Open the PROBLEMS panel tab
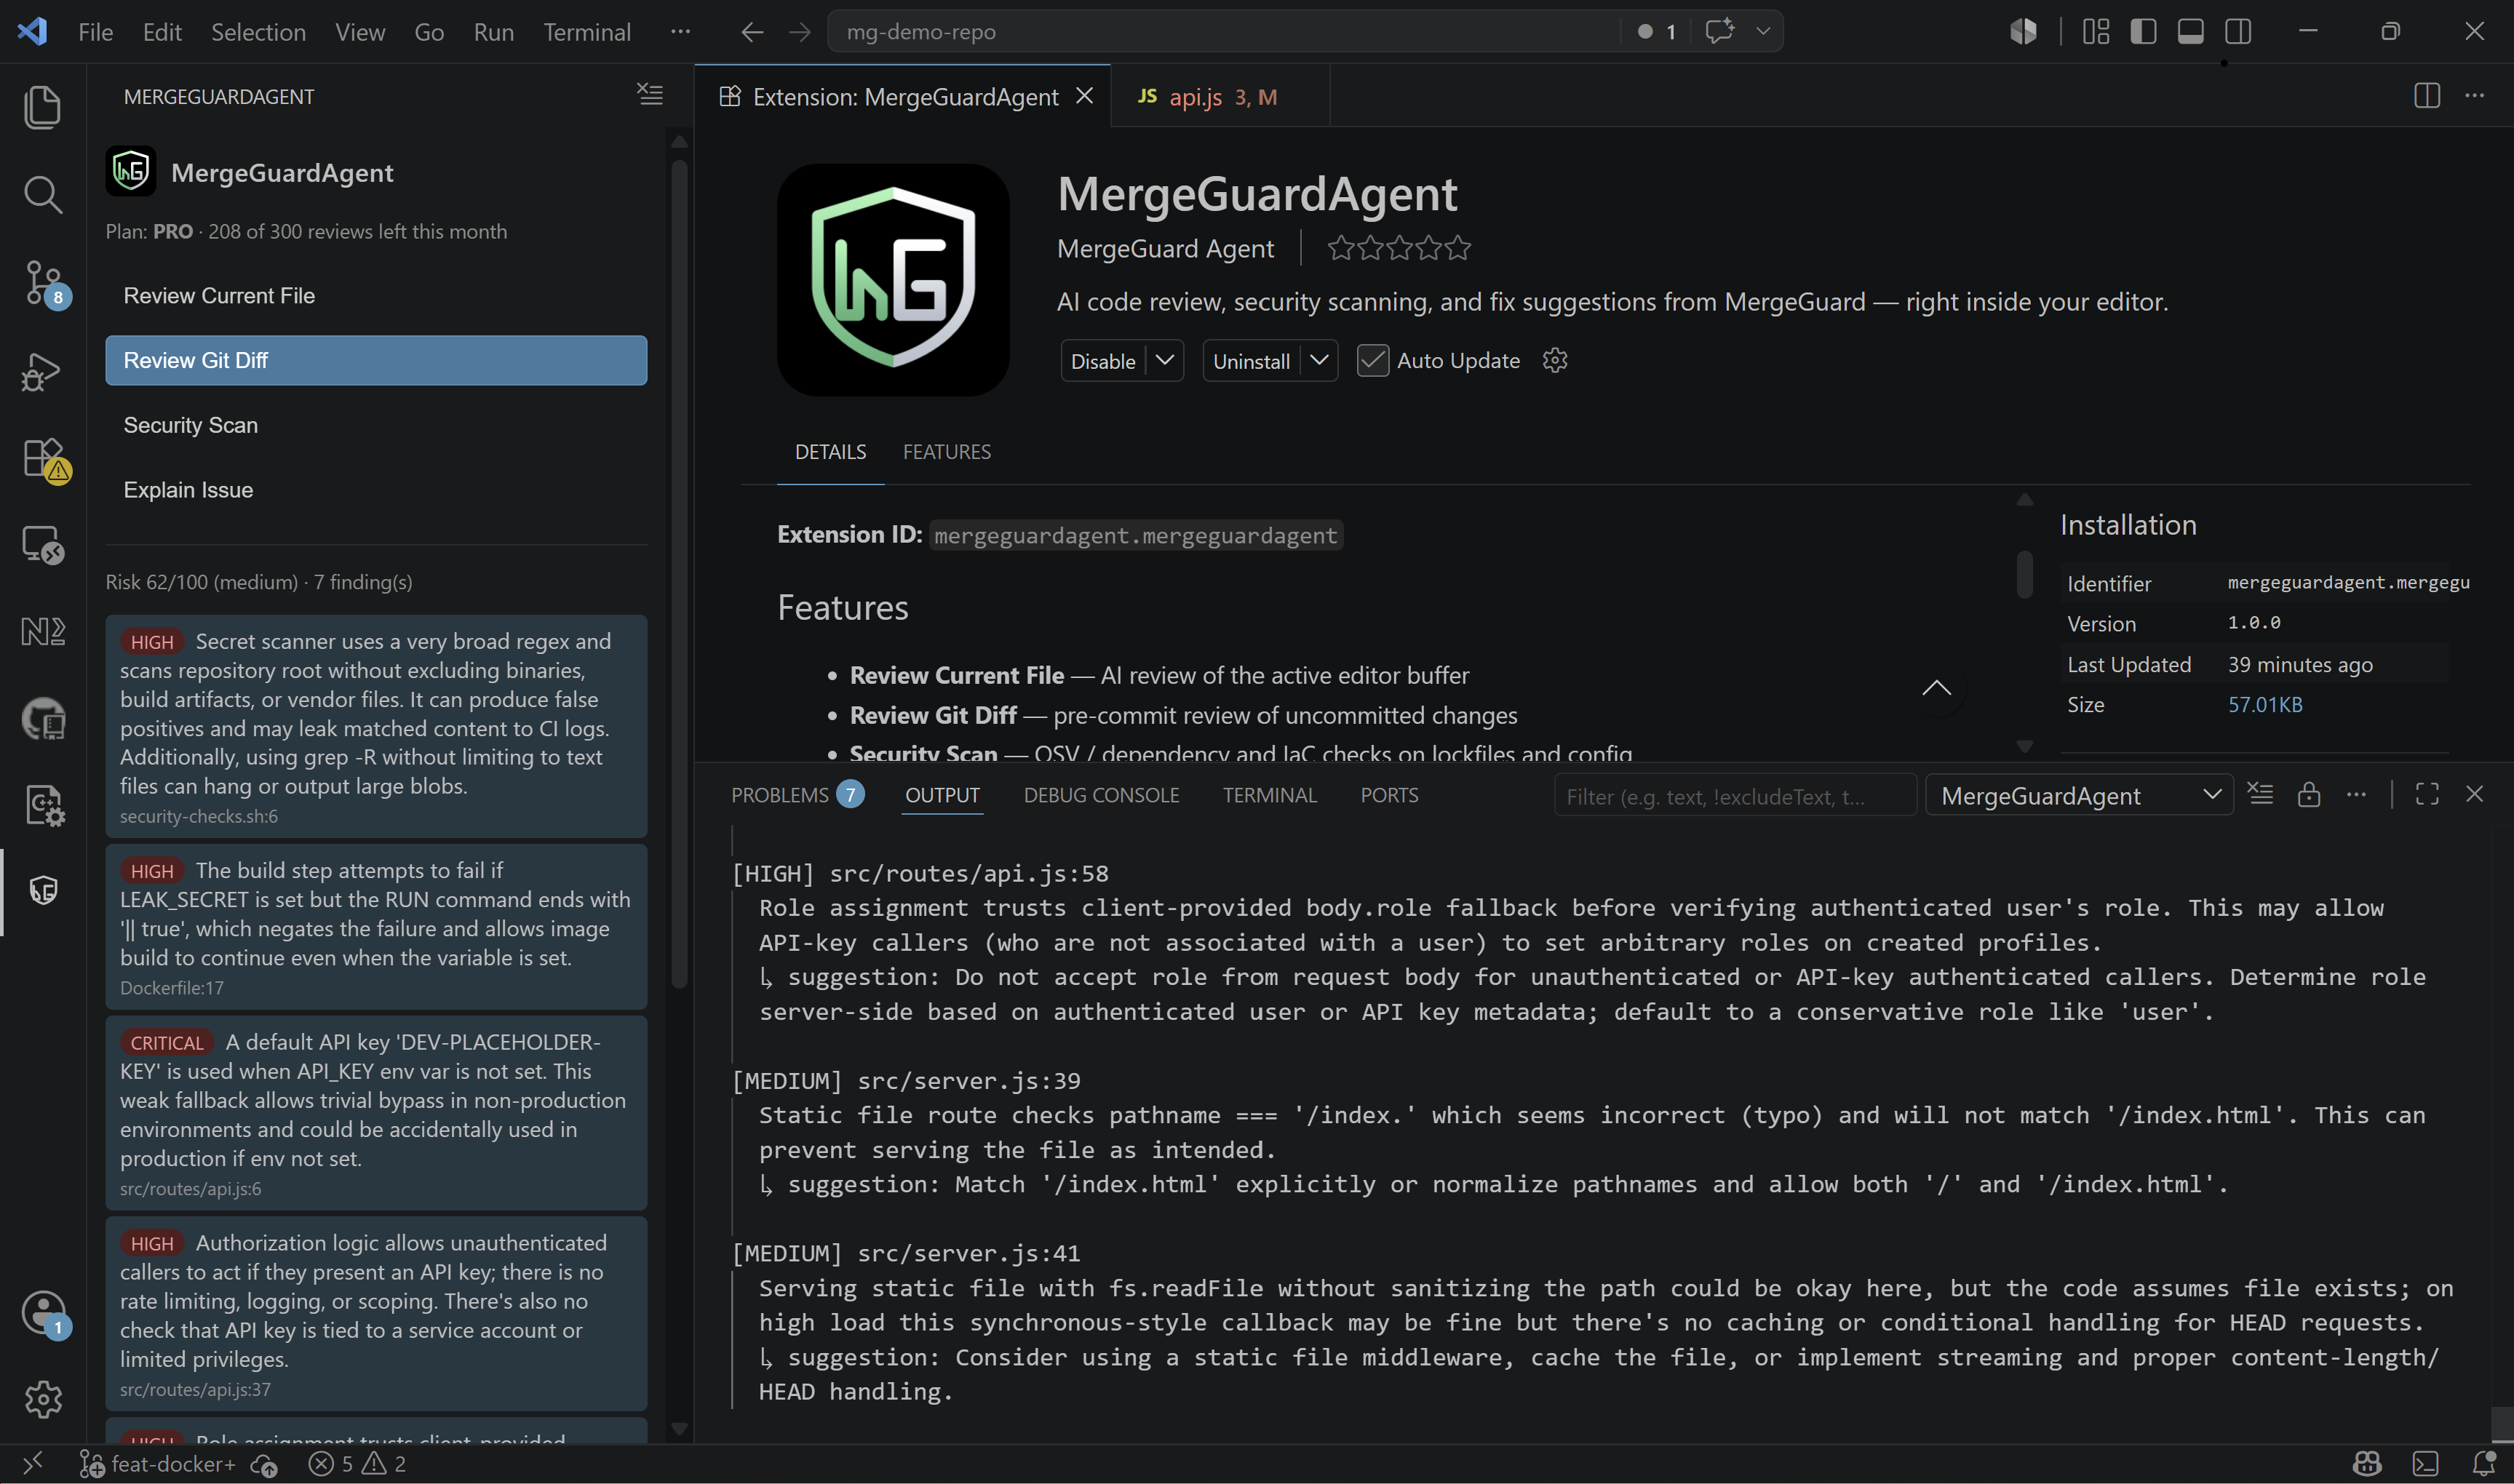Screen dimensions: 2514x1484 point(797,795)
